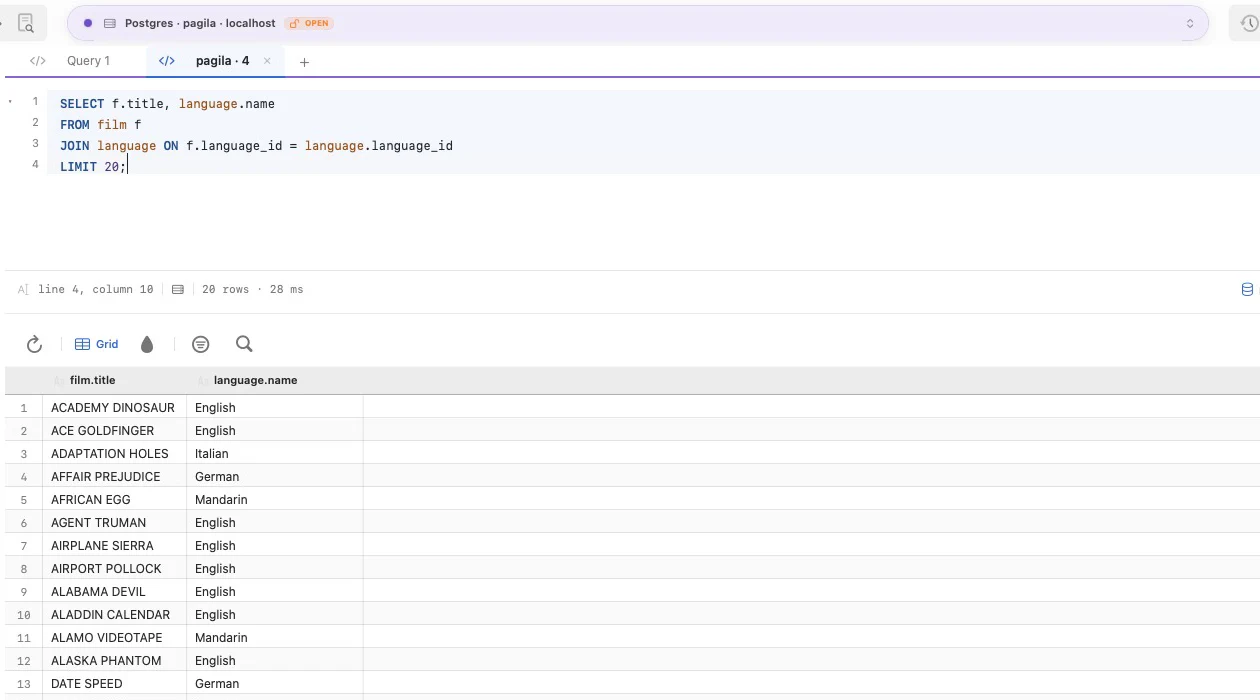Click the JOIN language line in editor

pyautogui.click(x=256, y=146)
